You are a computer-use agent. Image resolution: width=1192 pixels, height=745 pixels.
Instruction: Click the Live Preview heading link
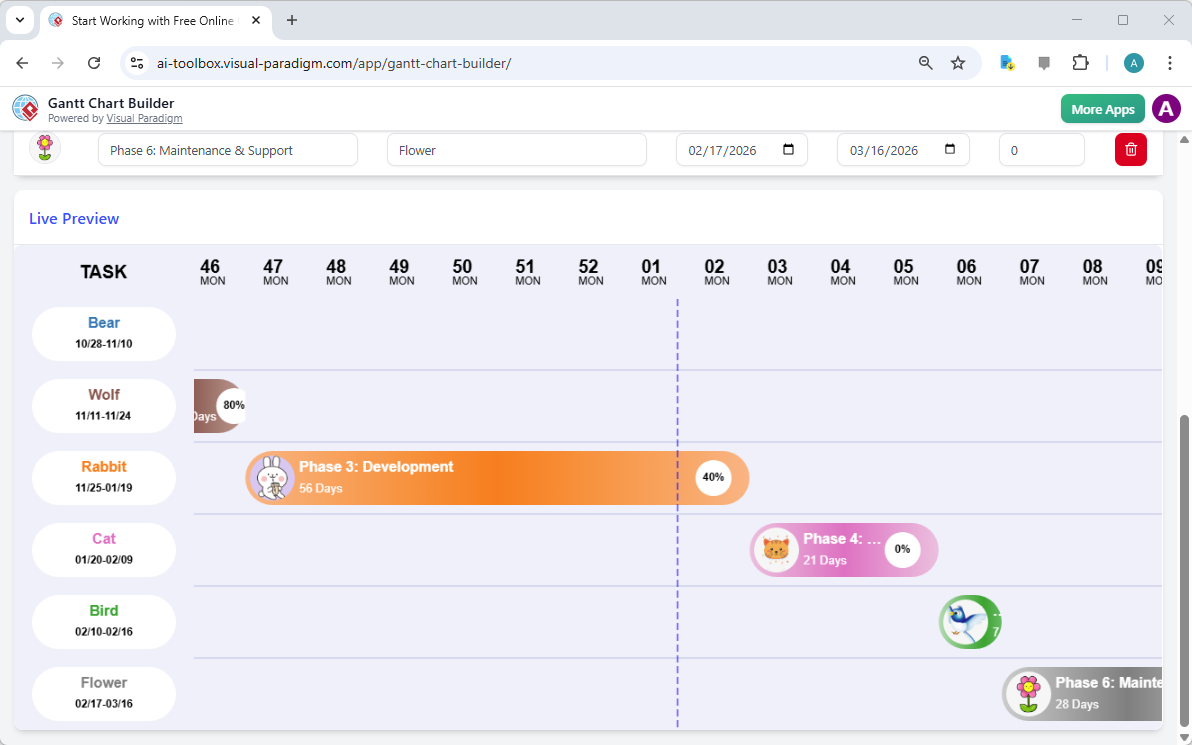[73, 218]
